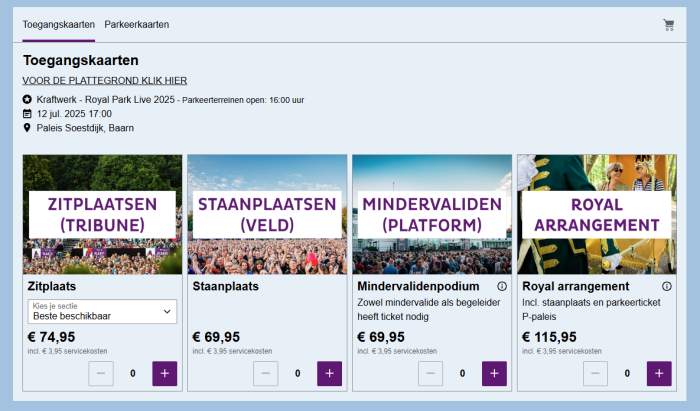Add one Staanplaats ticket
Screen dimensions: 700x411
[x=329, y=374]
